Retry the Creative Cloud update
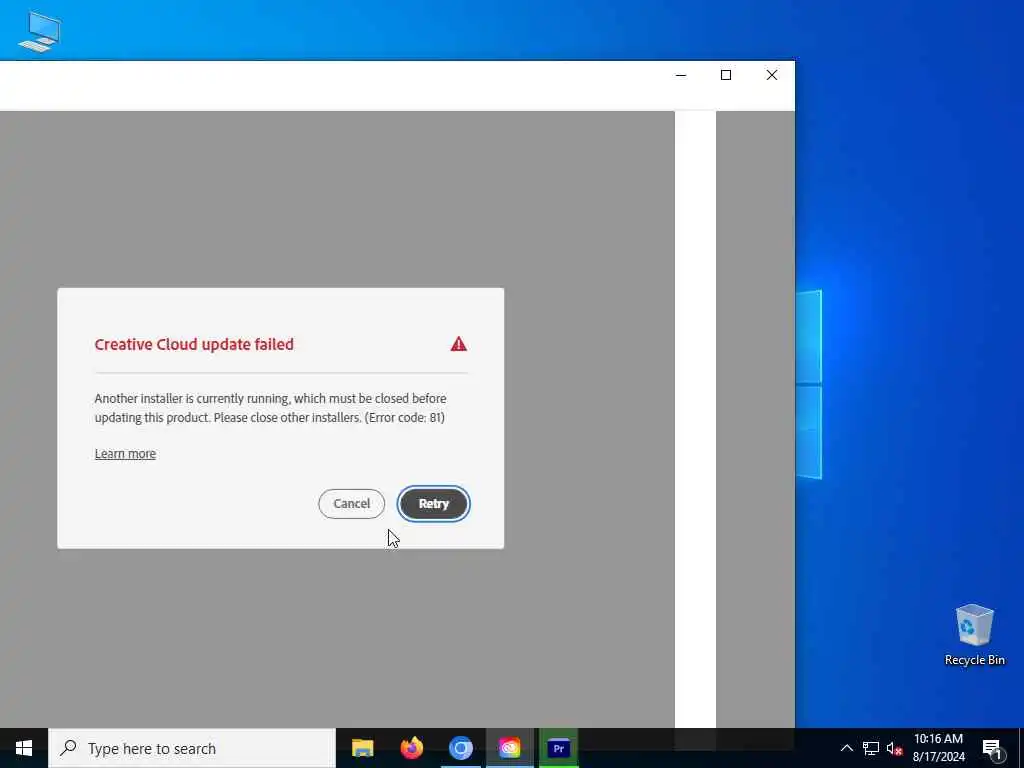This screenshot has height=768, width=1024. [x=434, y=504]
